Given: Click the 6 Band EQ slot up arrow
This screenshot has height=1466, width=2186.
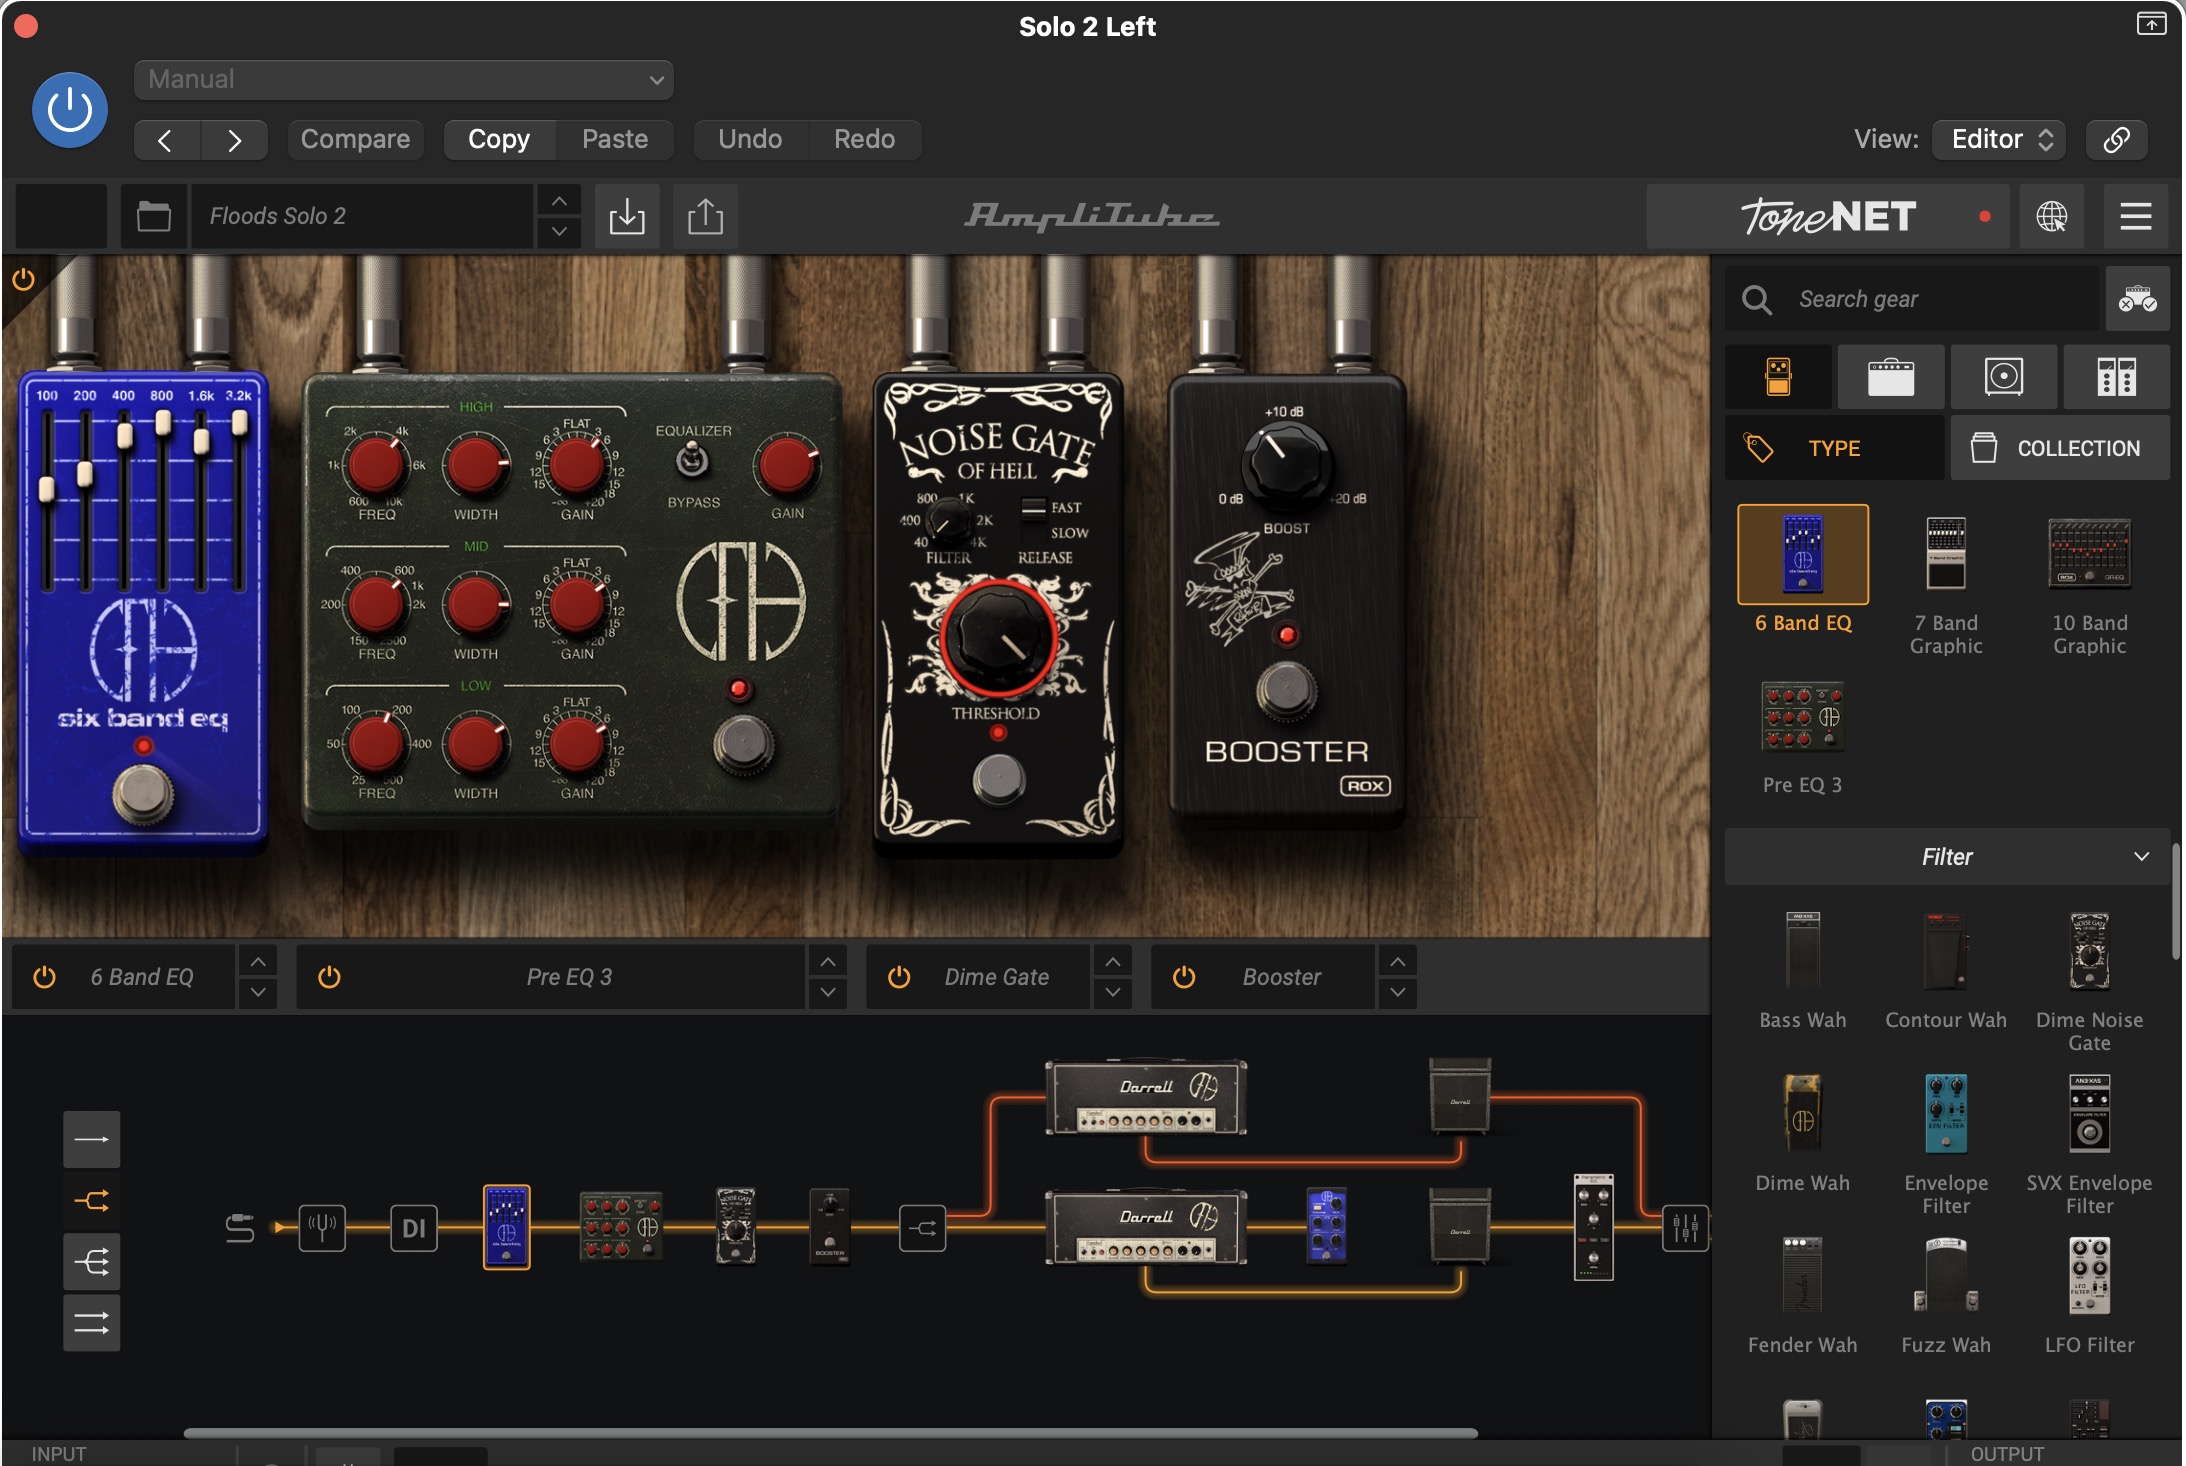Looking at the screenshot, I should coord(258,962).
